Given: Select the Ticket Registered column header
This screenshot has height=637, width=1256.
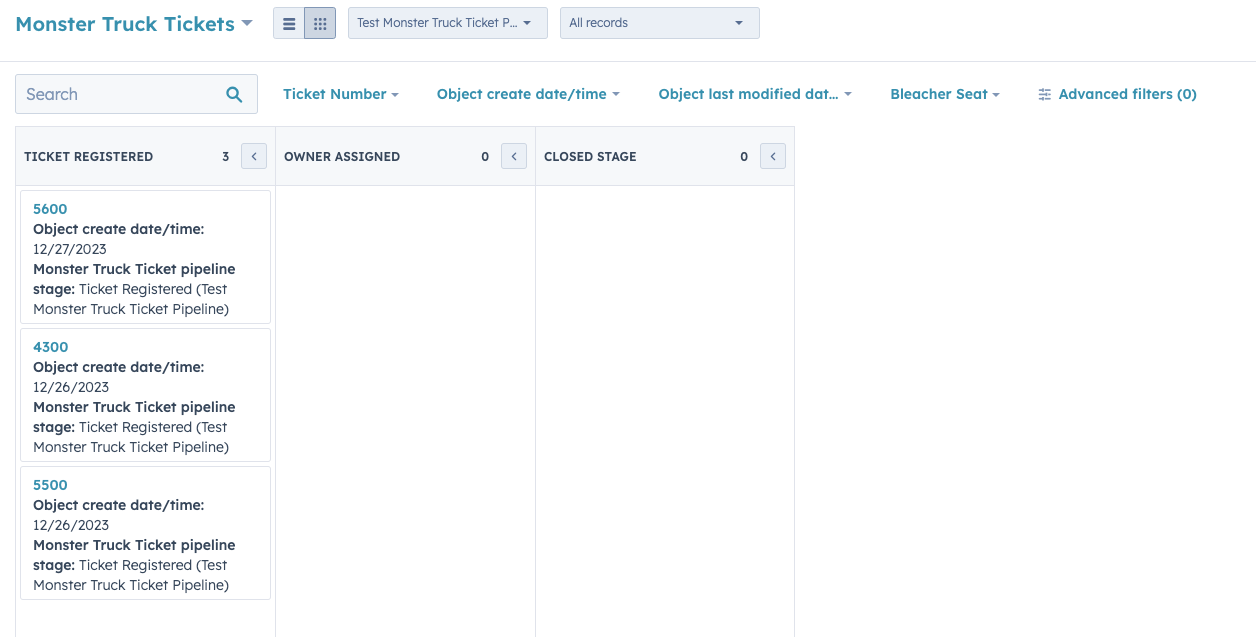Looking at the screenshot, I should 86,156.
